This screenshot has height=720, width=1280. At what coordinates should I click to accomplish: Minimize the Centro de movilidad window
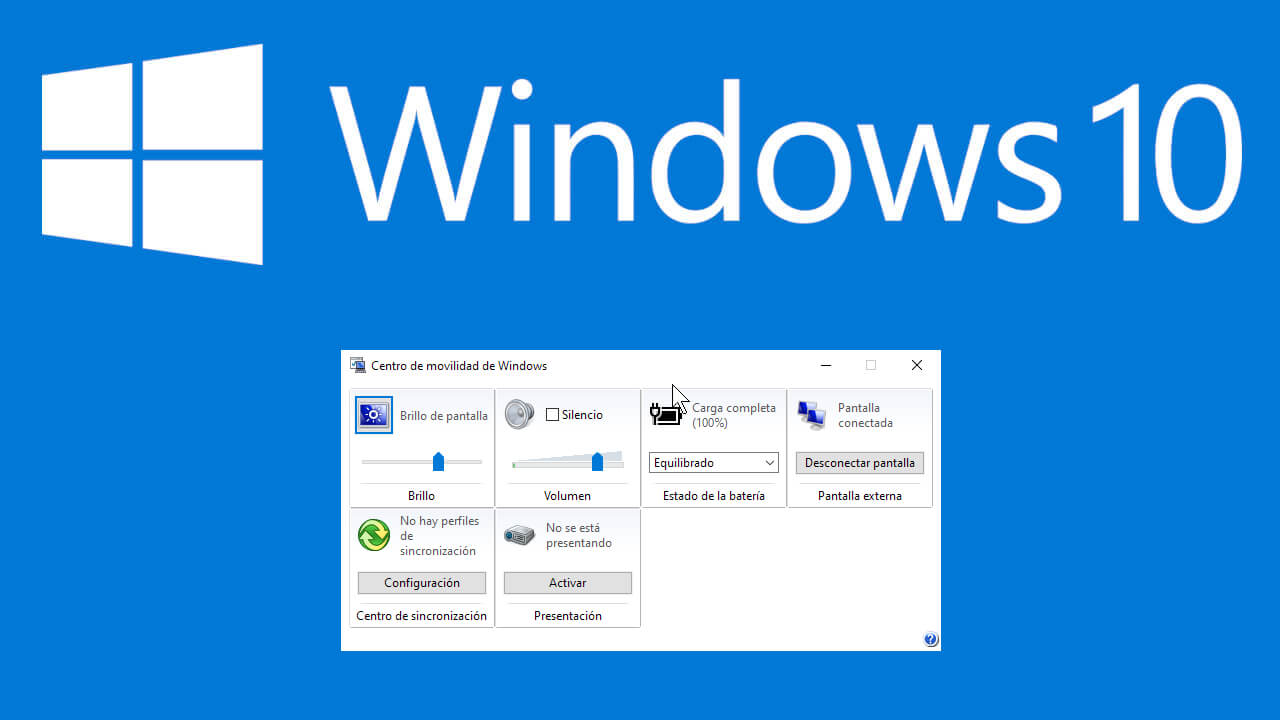[x=826, y=366]
